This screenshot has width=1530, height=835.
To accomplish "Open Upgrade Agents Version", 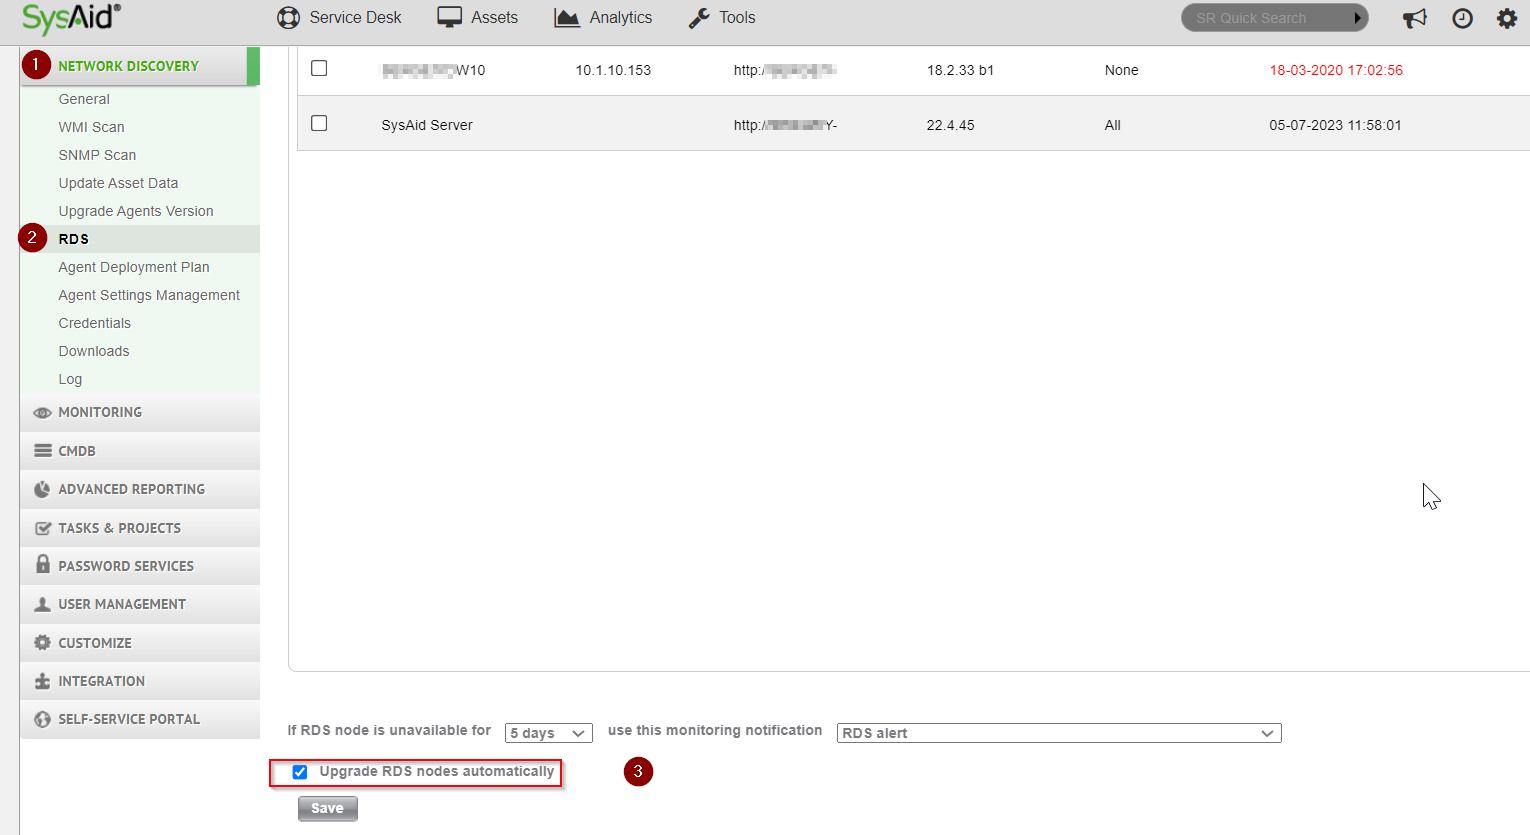I will (136, 211).
